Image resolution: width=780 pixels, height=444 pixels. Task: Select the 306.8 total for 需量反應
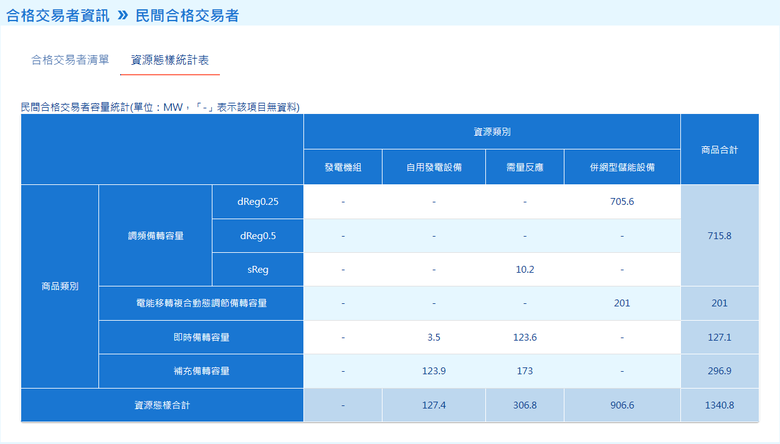pyautogui.click(x=525, y=405)
